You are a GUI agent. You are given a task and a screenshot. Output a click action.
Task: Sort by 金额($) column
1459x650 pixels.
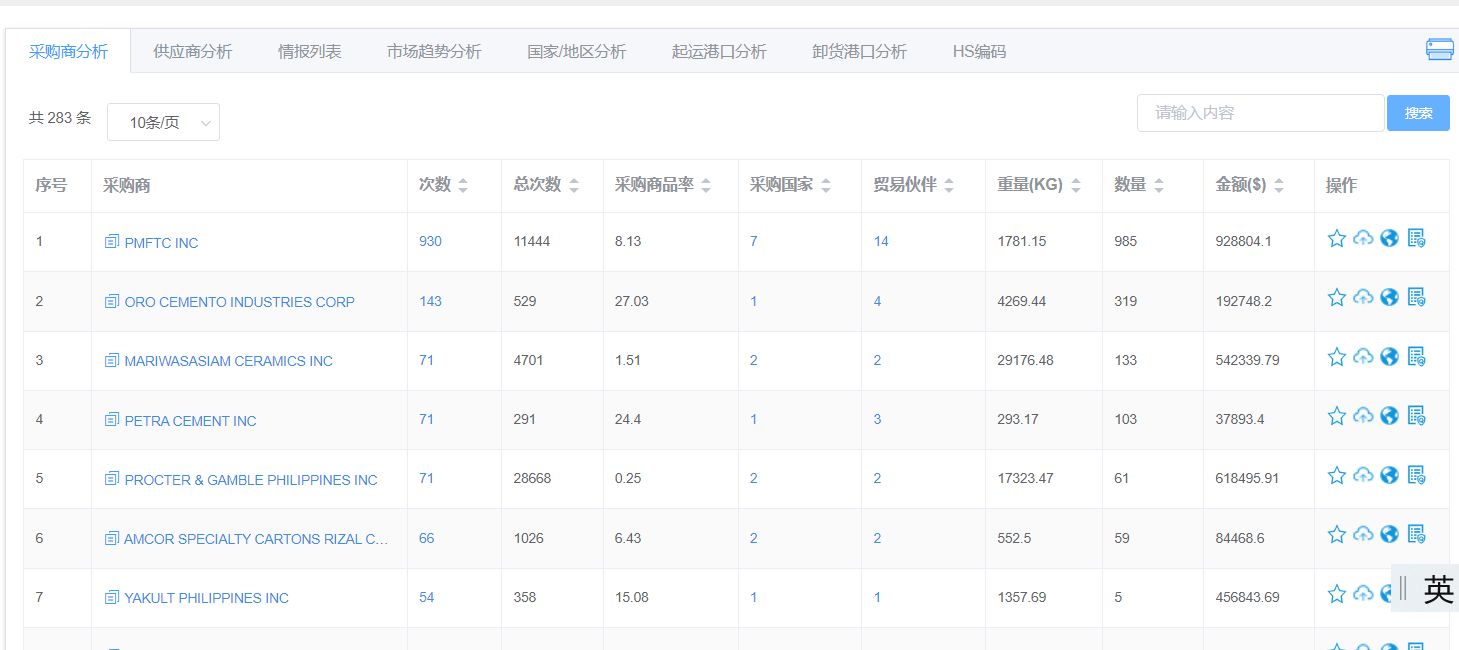click(x=1279, y=186)
